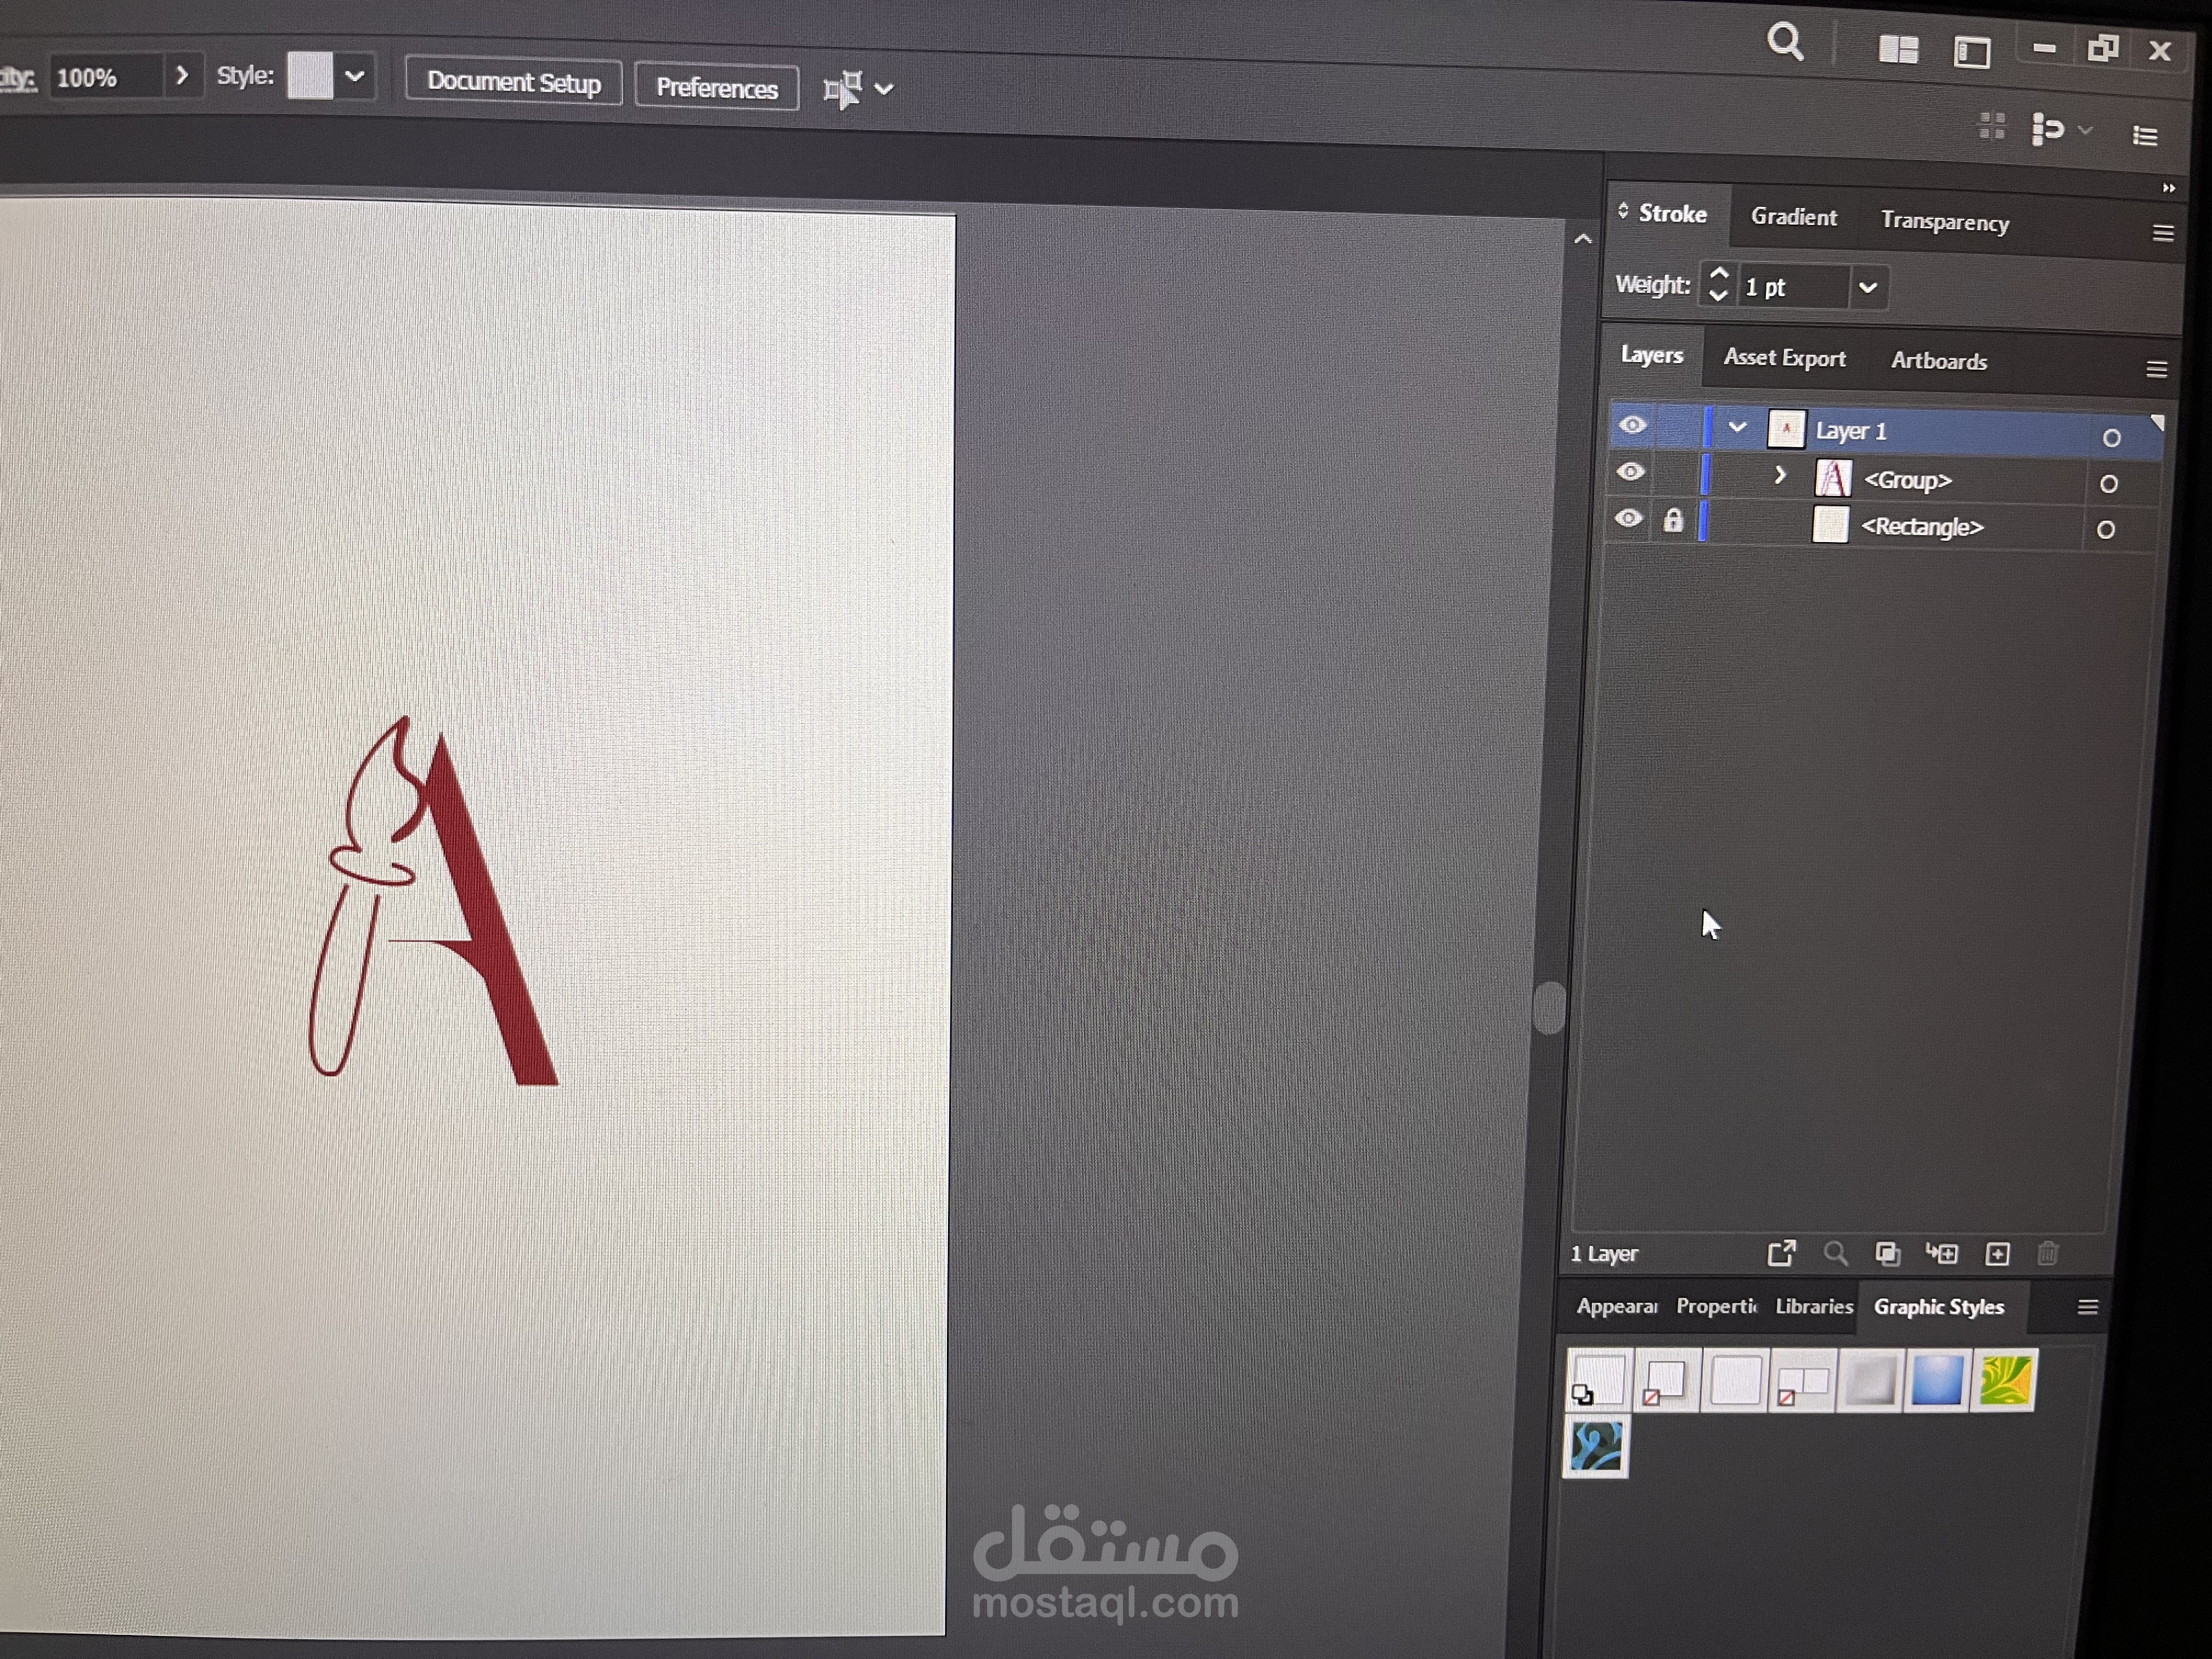Click Create New Sublayer icon
The height and width of the screenshot is (1659, 2212).
[x=1942, y=1254]
